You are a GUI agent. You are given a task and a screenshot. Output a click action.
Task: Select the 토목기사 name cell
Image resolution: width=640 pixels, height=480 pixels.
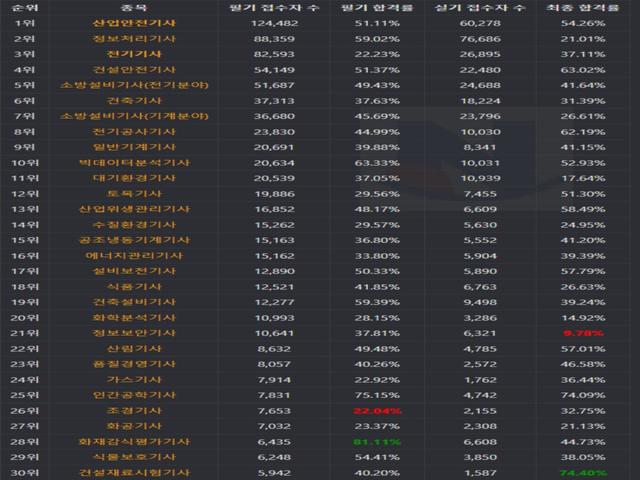coord(134,193)
